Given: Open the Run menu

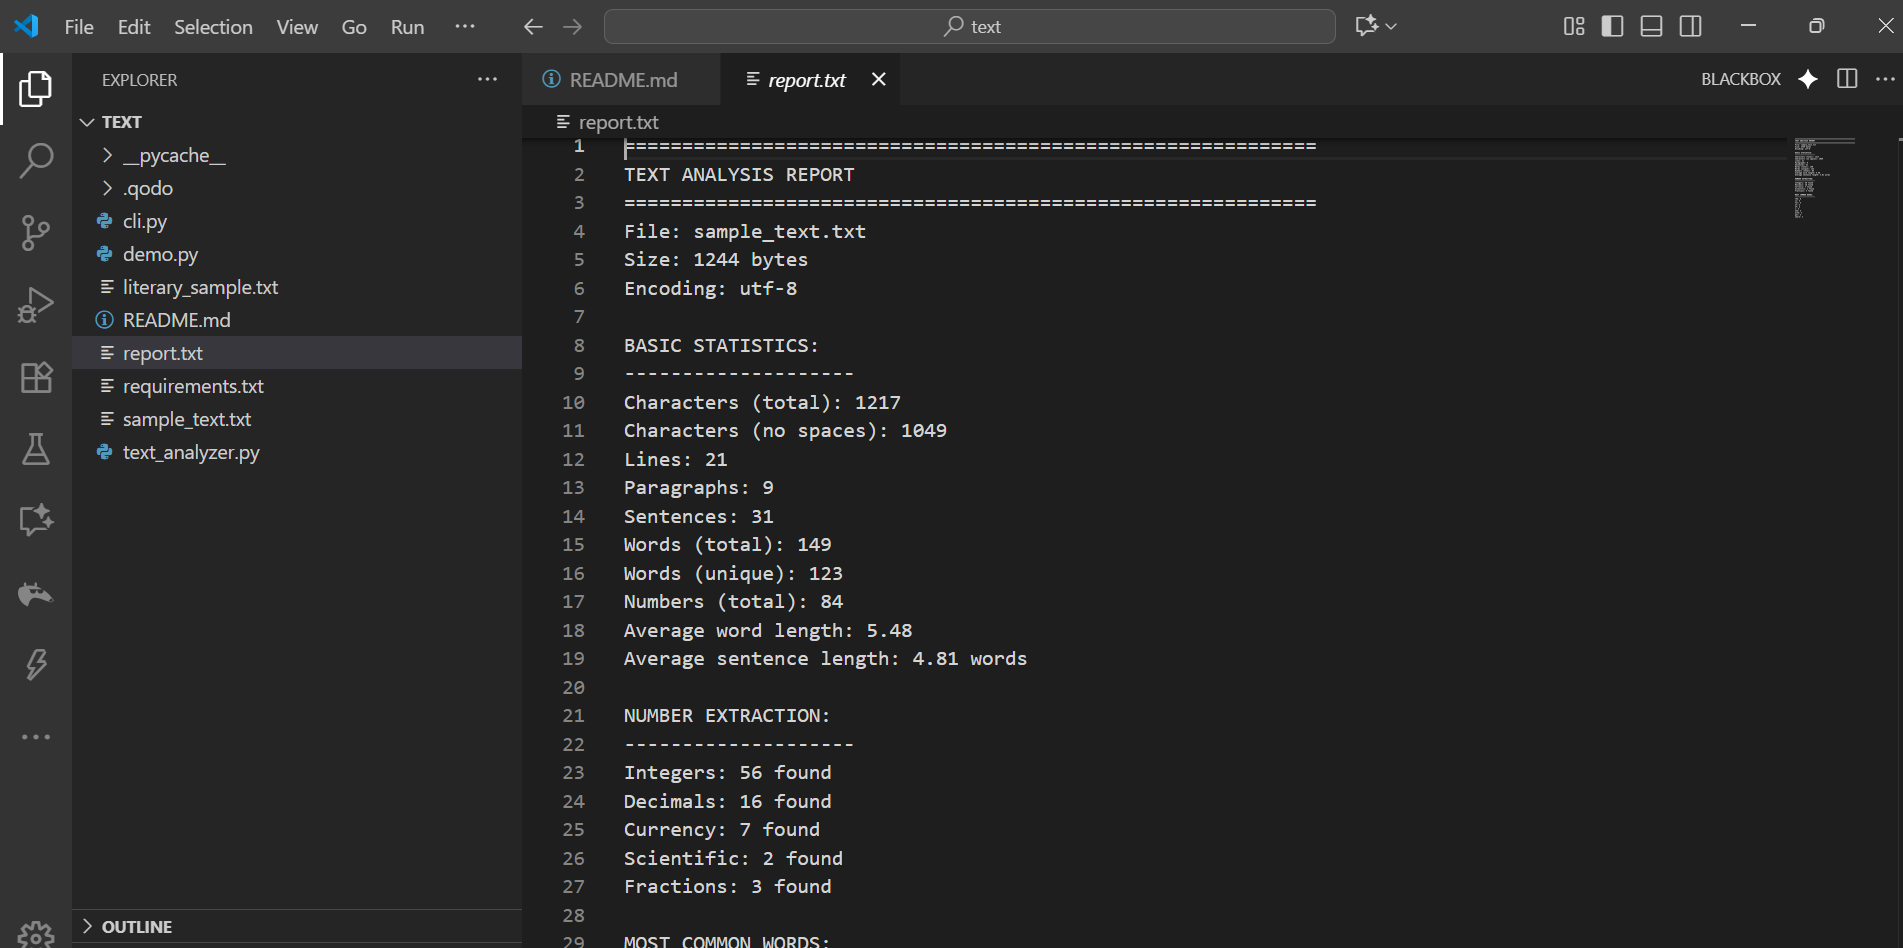Looking at the screenshot, I should 406,27.
